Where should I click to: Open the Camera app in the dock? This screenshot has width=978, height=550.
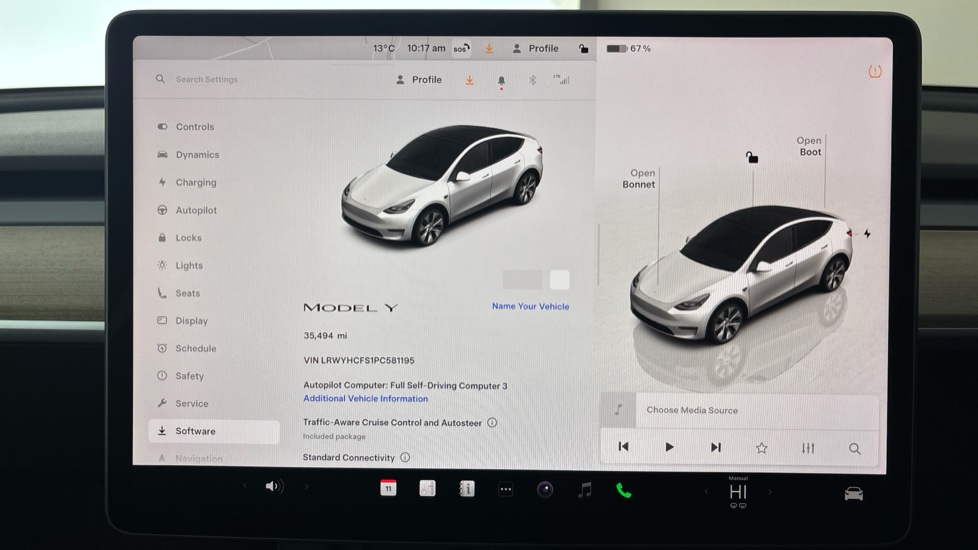tap(545, 490)
